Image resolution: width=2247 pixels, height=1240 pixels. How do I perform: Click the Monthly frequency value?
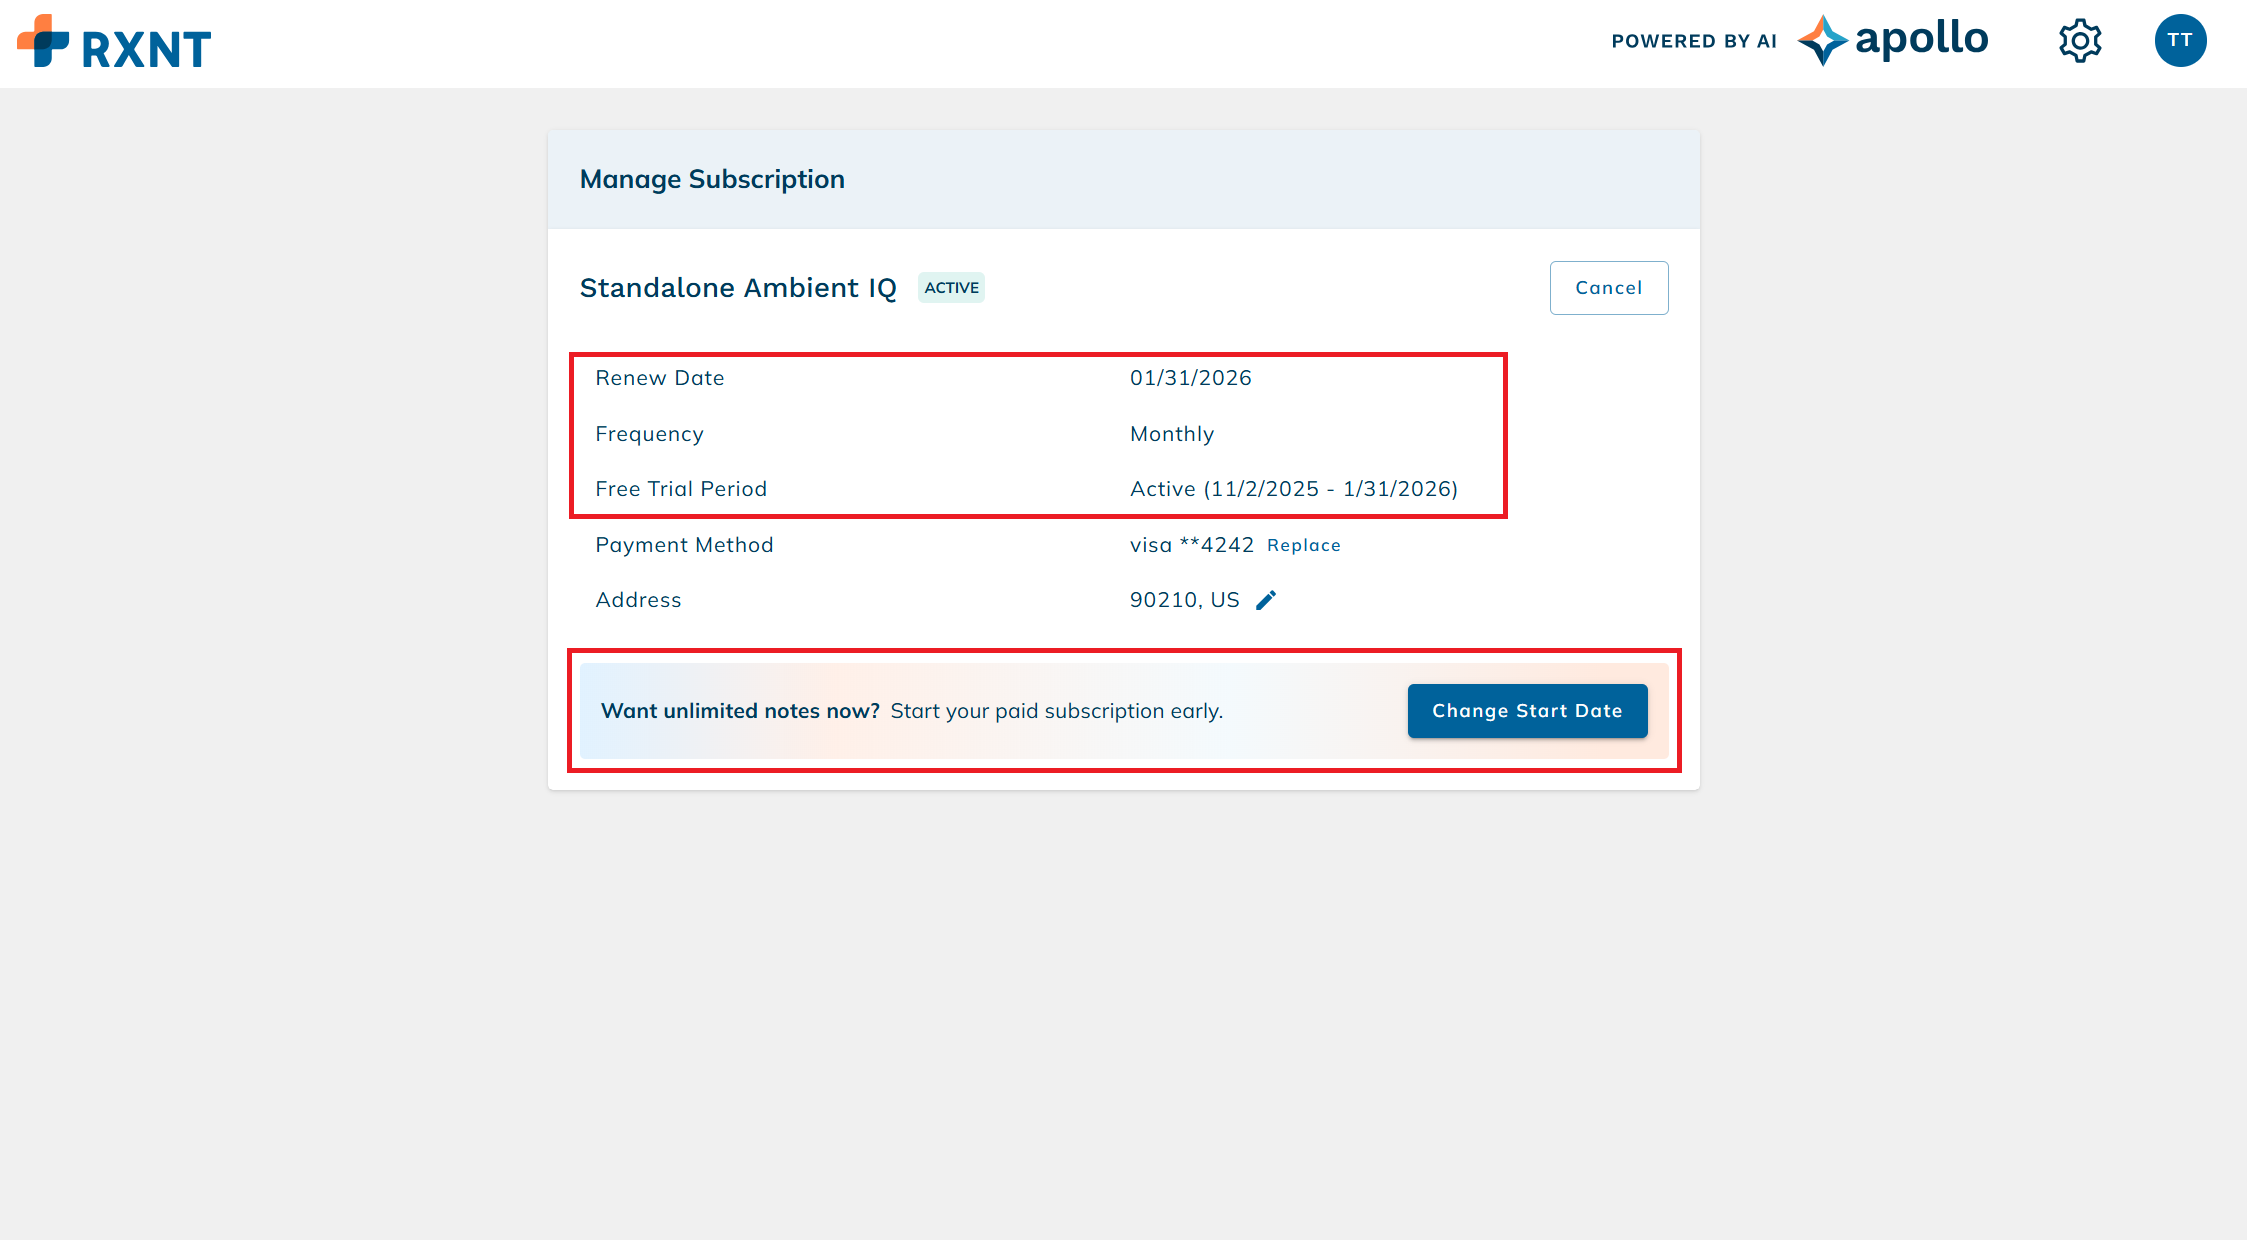coord(1171,434)
